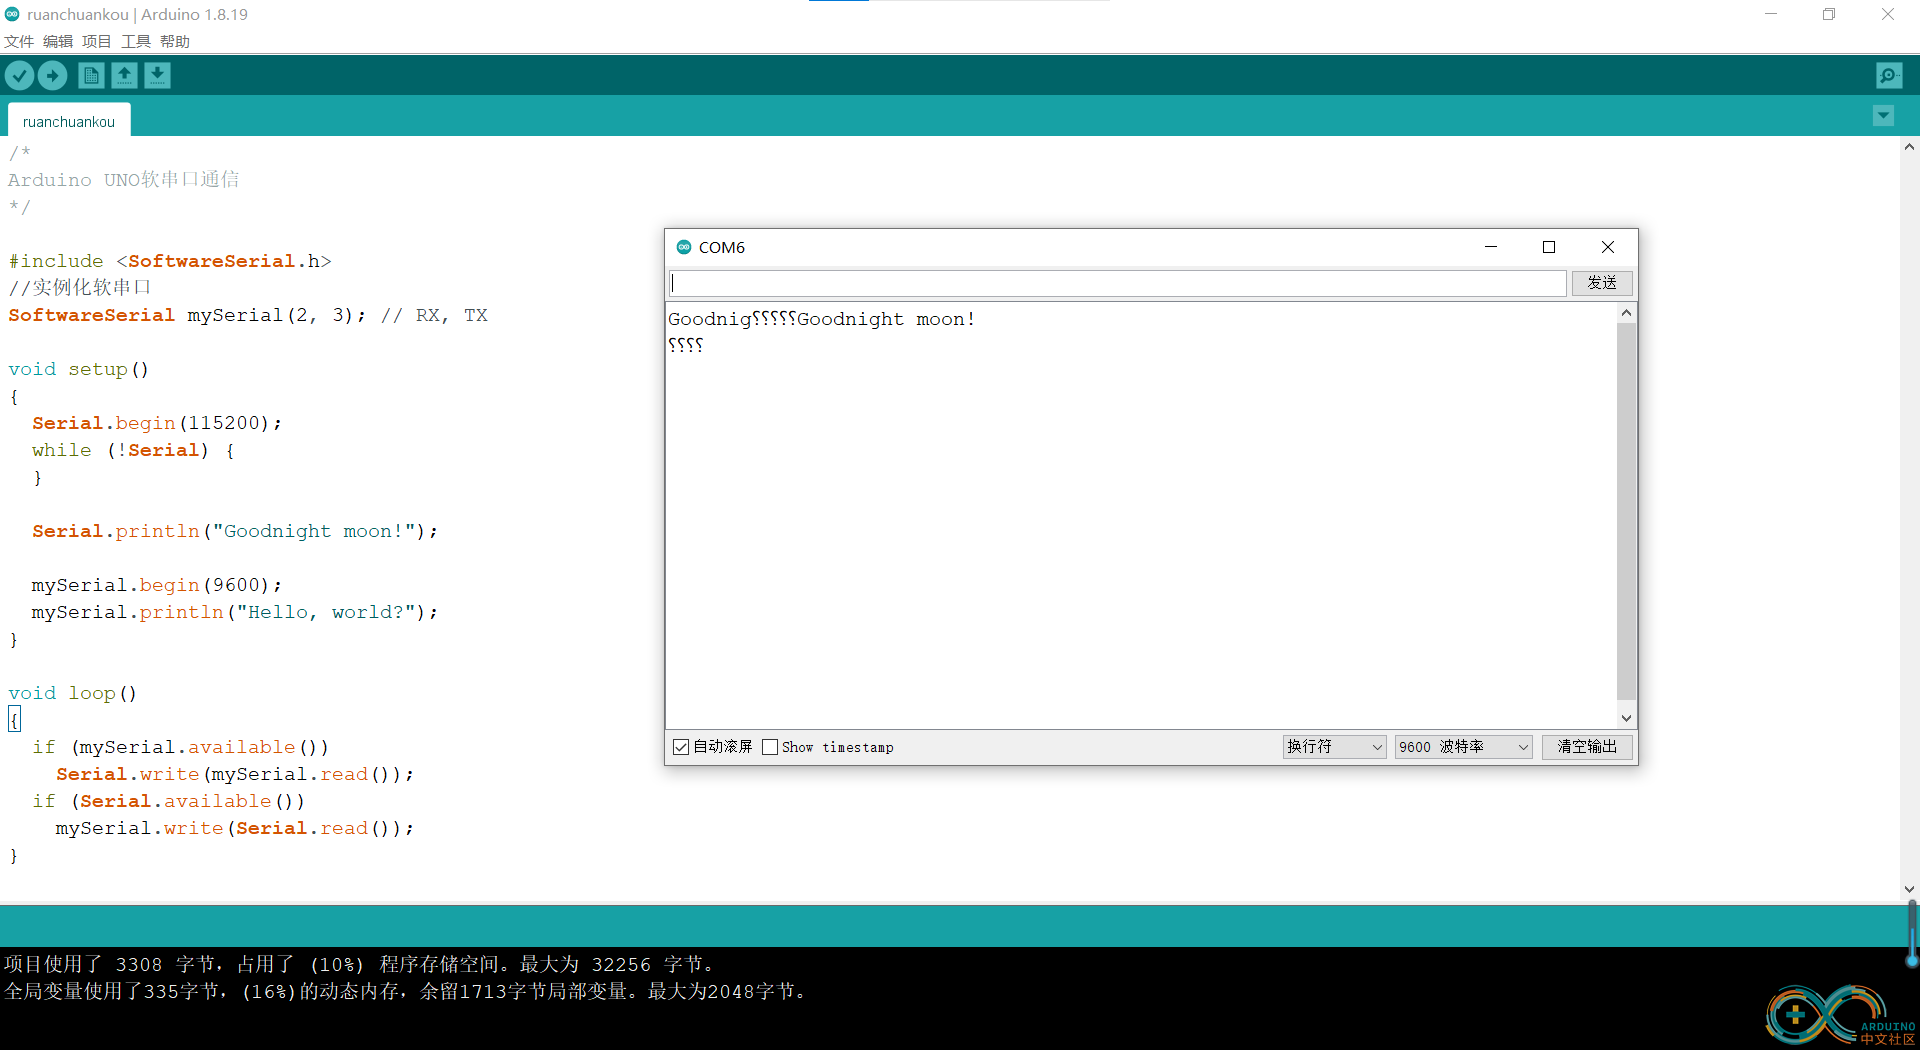Select the ruanchuankou sketch tab
The image size is (1920, 1050).
tap(69, 121)
